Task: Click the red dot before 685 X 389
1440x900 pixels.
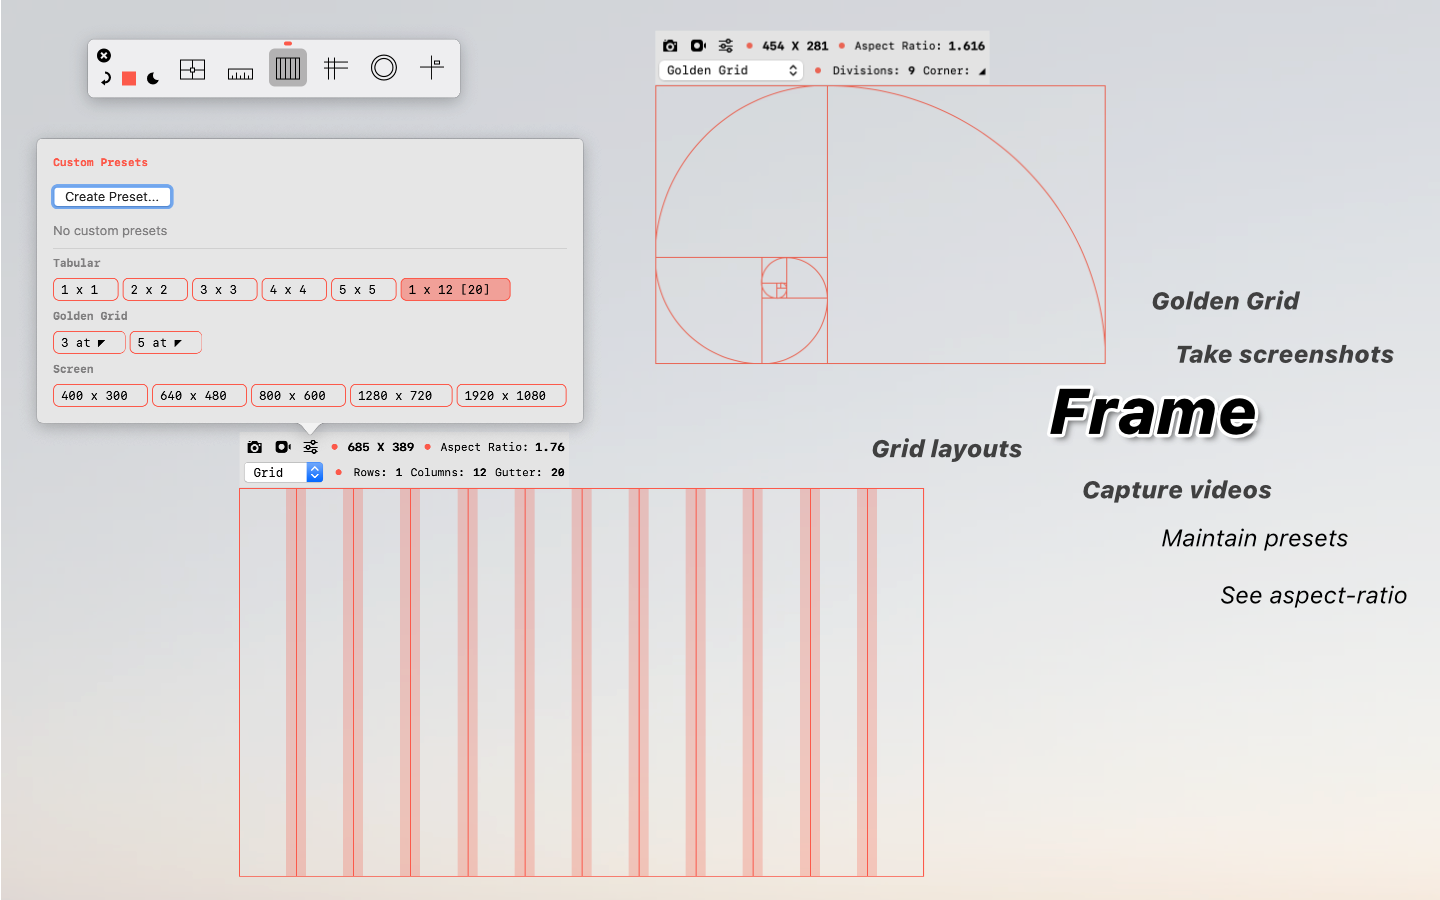Action: (334, 447)
